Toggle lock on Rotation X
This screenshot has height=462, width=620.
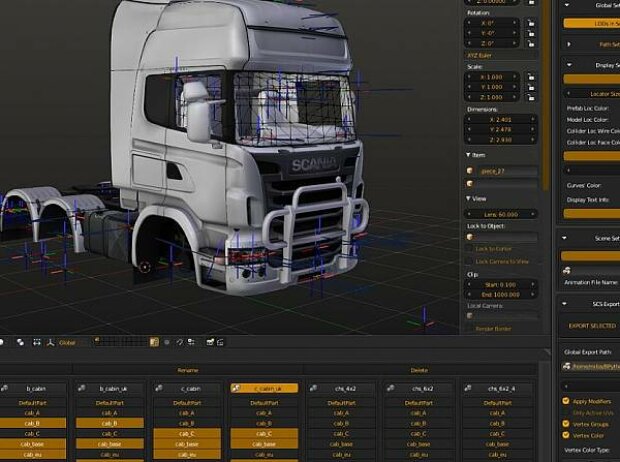click(531, 23)
